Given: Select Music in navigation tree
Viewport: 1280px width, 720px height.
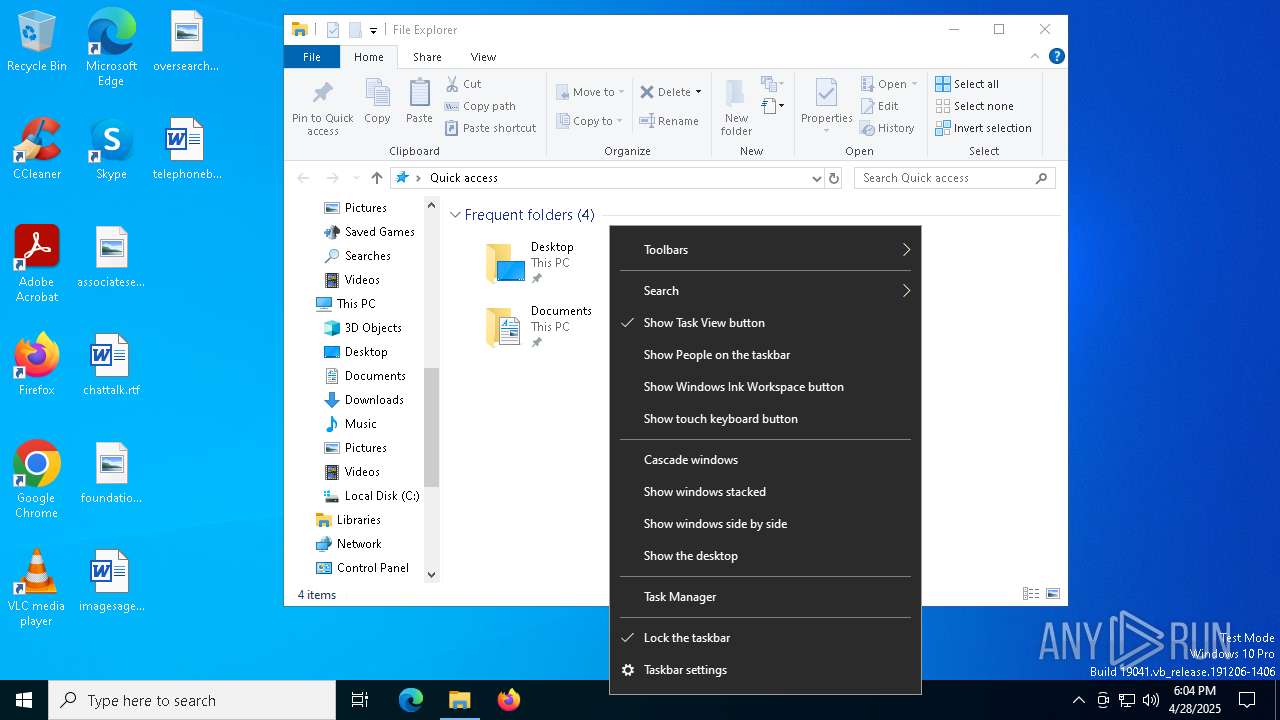Looking at the screenshot, I should [x=350, y=424].
